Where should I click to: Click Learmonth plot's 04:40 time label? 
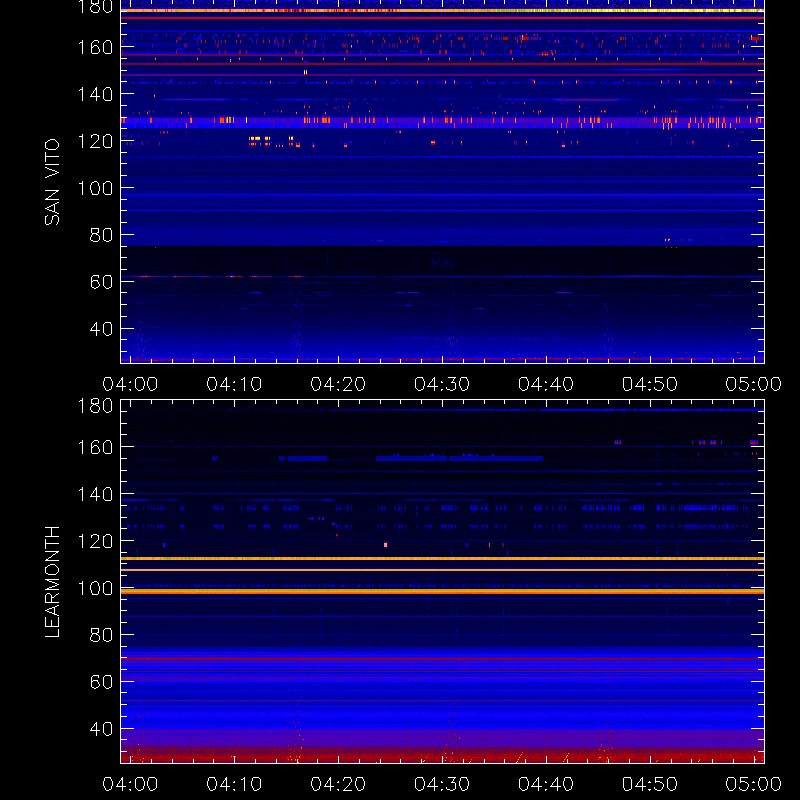546,784
